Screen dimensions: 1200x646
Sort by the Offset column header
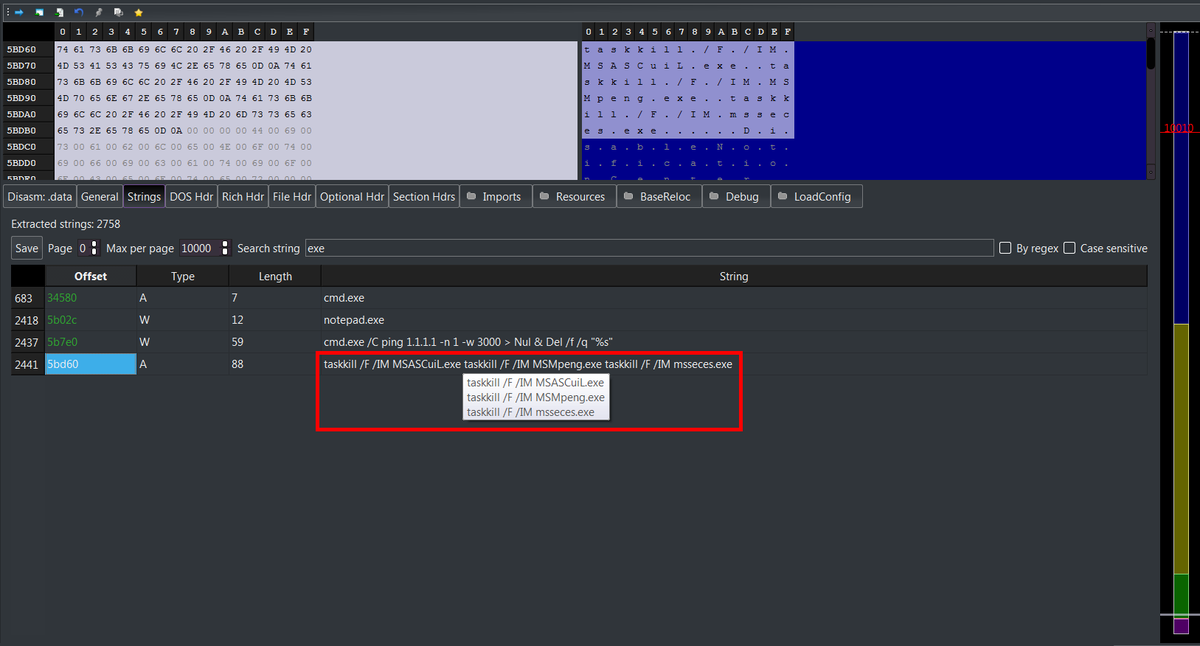point(91,276)
